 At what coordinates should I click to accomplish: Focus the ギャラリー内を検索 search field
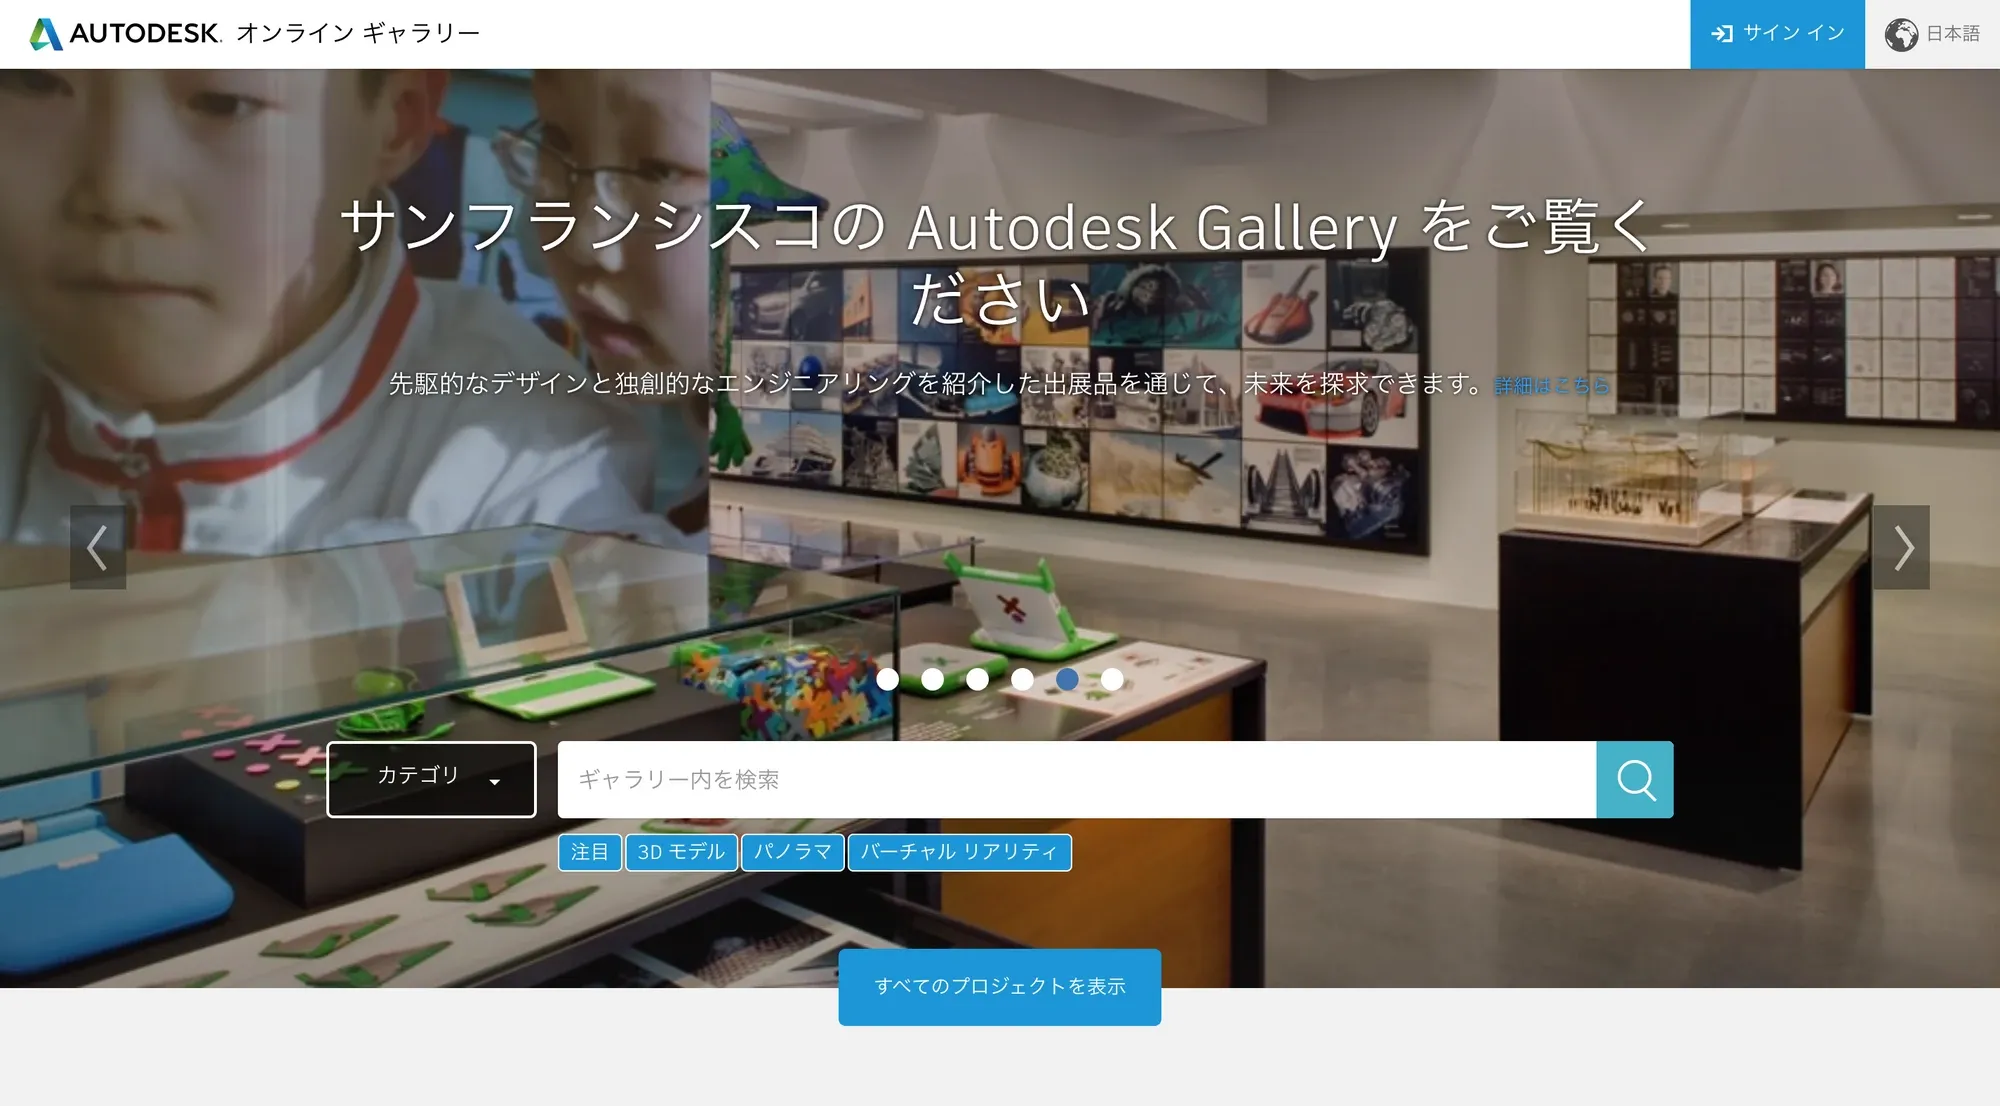1077,779
